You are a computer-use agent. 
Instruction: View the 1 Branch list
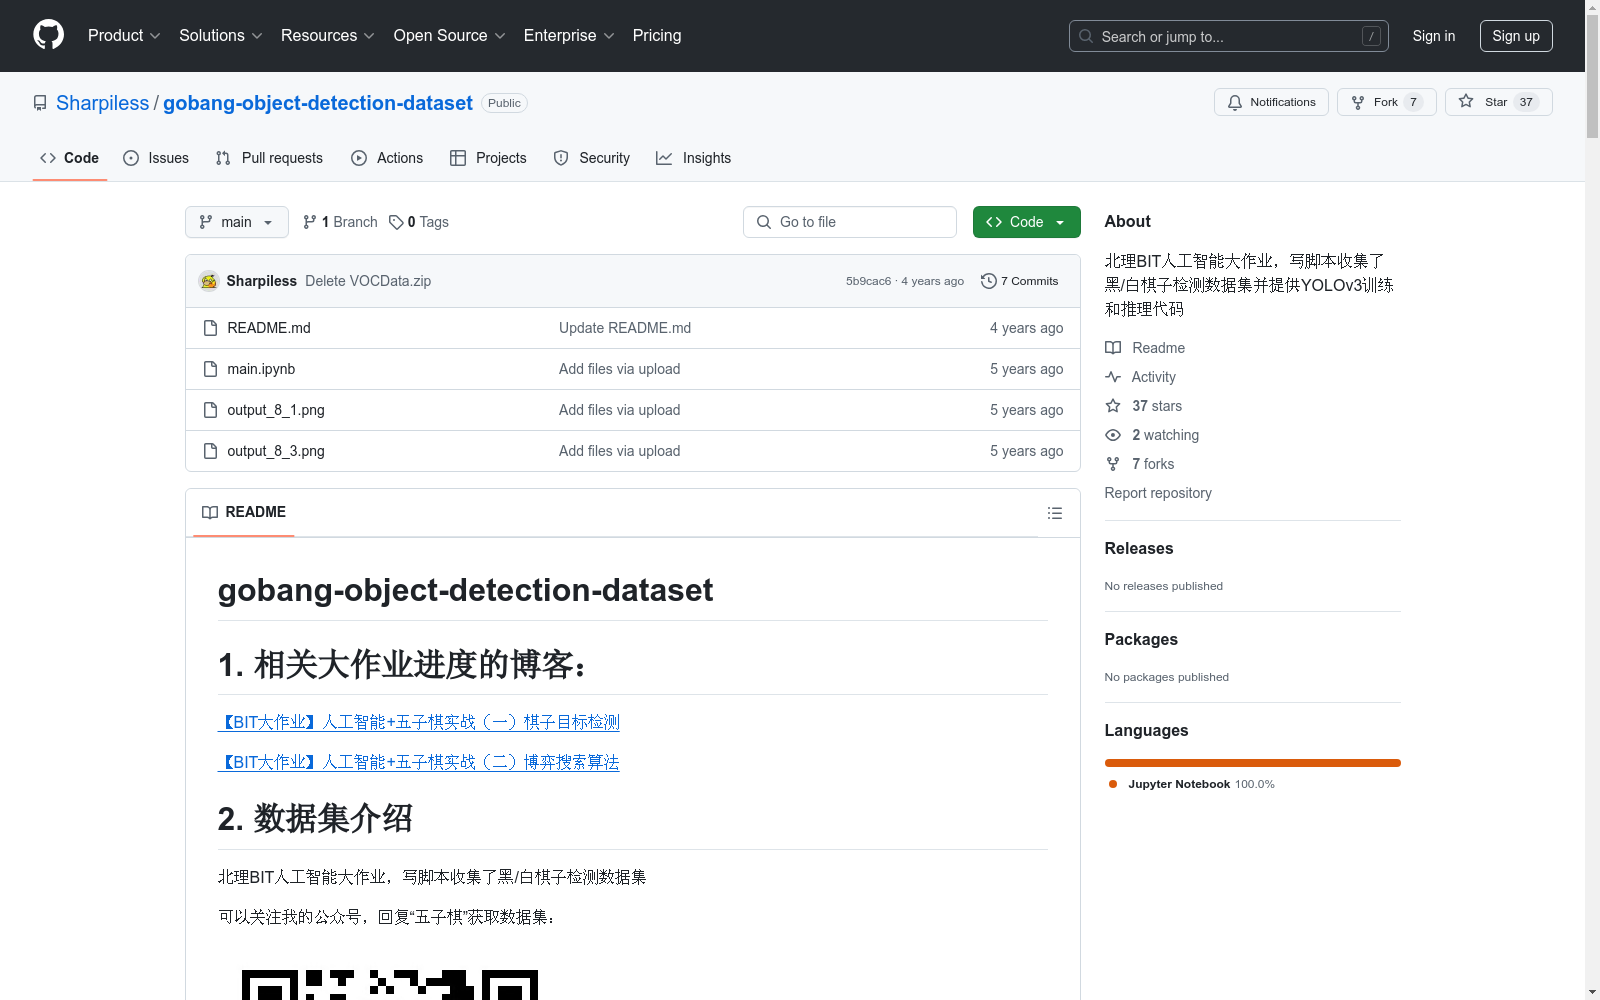click(340, 222)
